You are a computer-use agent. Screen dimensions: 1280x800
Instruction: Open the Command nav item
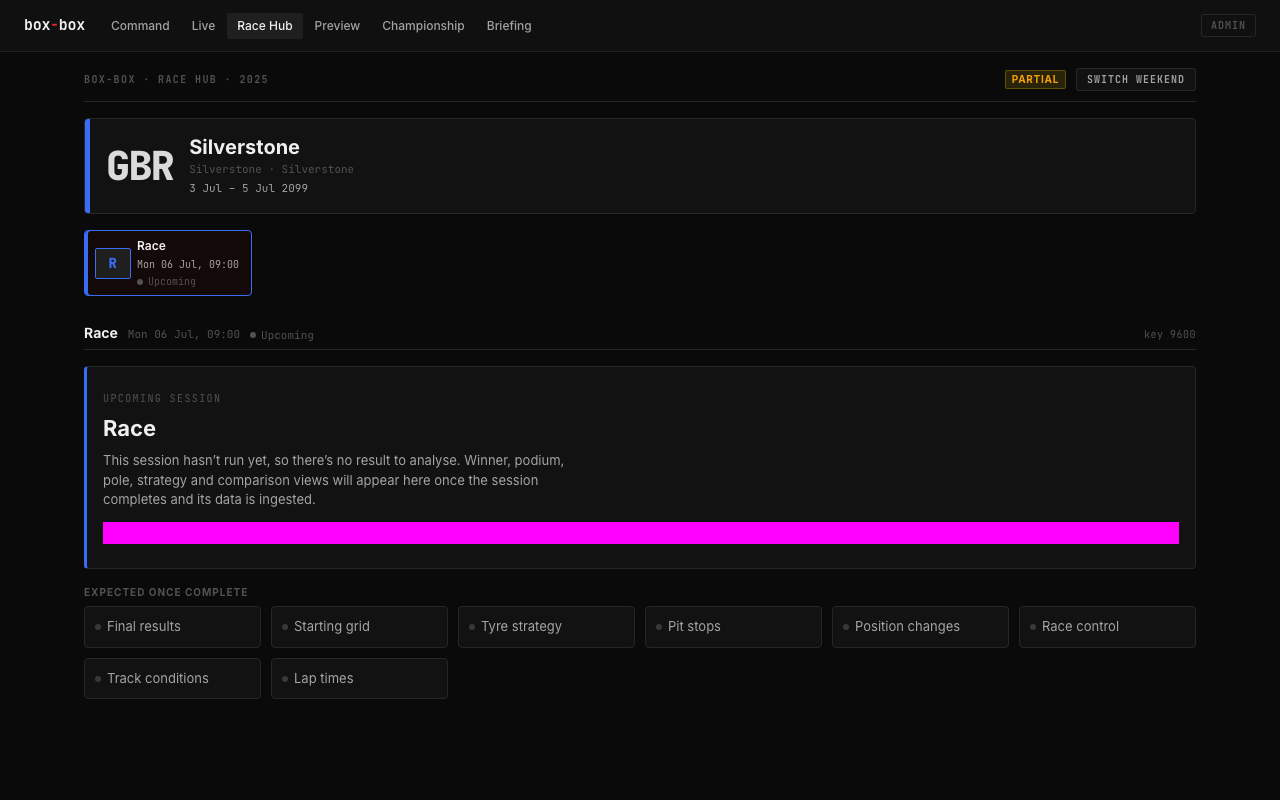[140, 26]
